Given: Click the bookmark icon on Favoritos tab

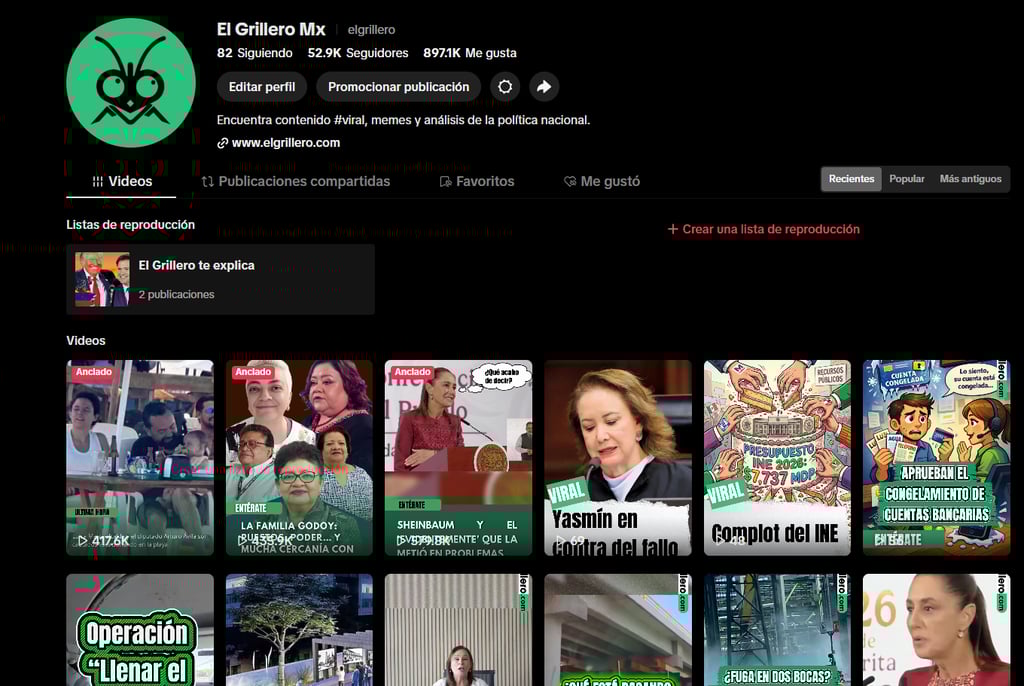Looking at the screenshot, I should click(445, 182).
